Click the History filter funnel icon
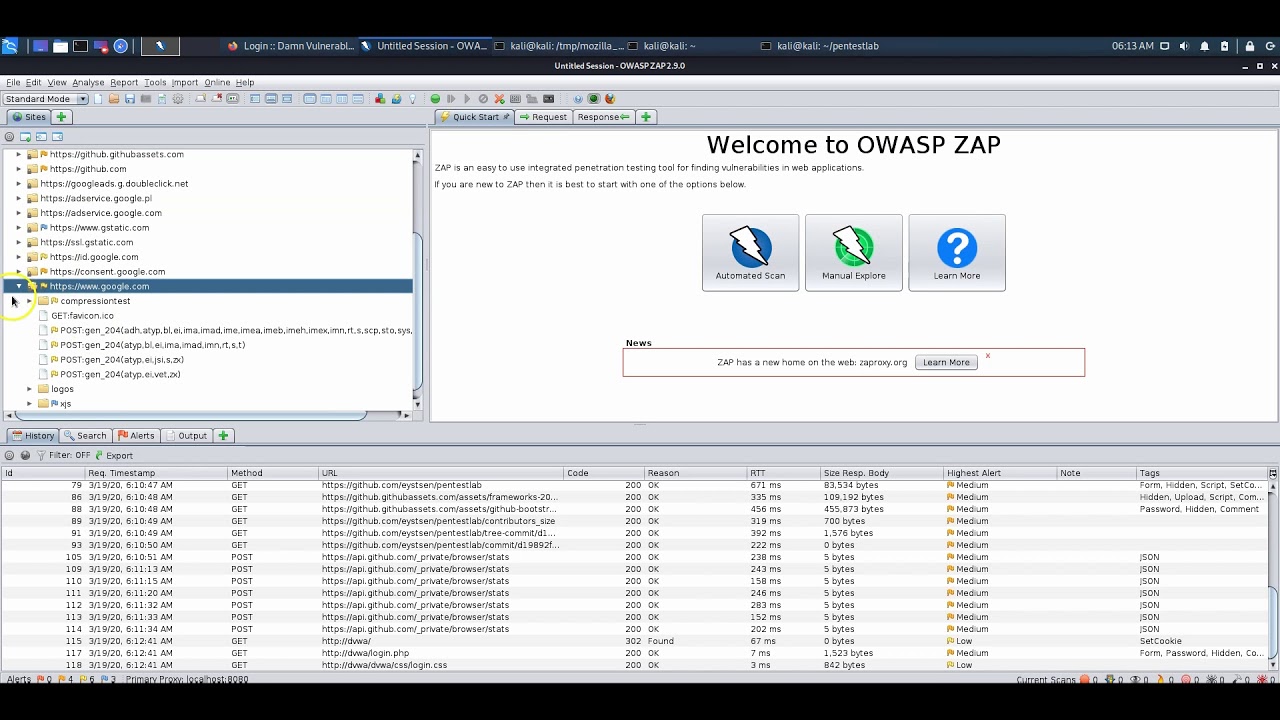Screen dimensions: 1280x720 [x=41, y=455]
